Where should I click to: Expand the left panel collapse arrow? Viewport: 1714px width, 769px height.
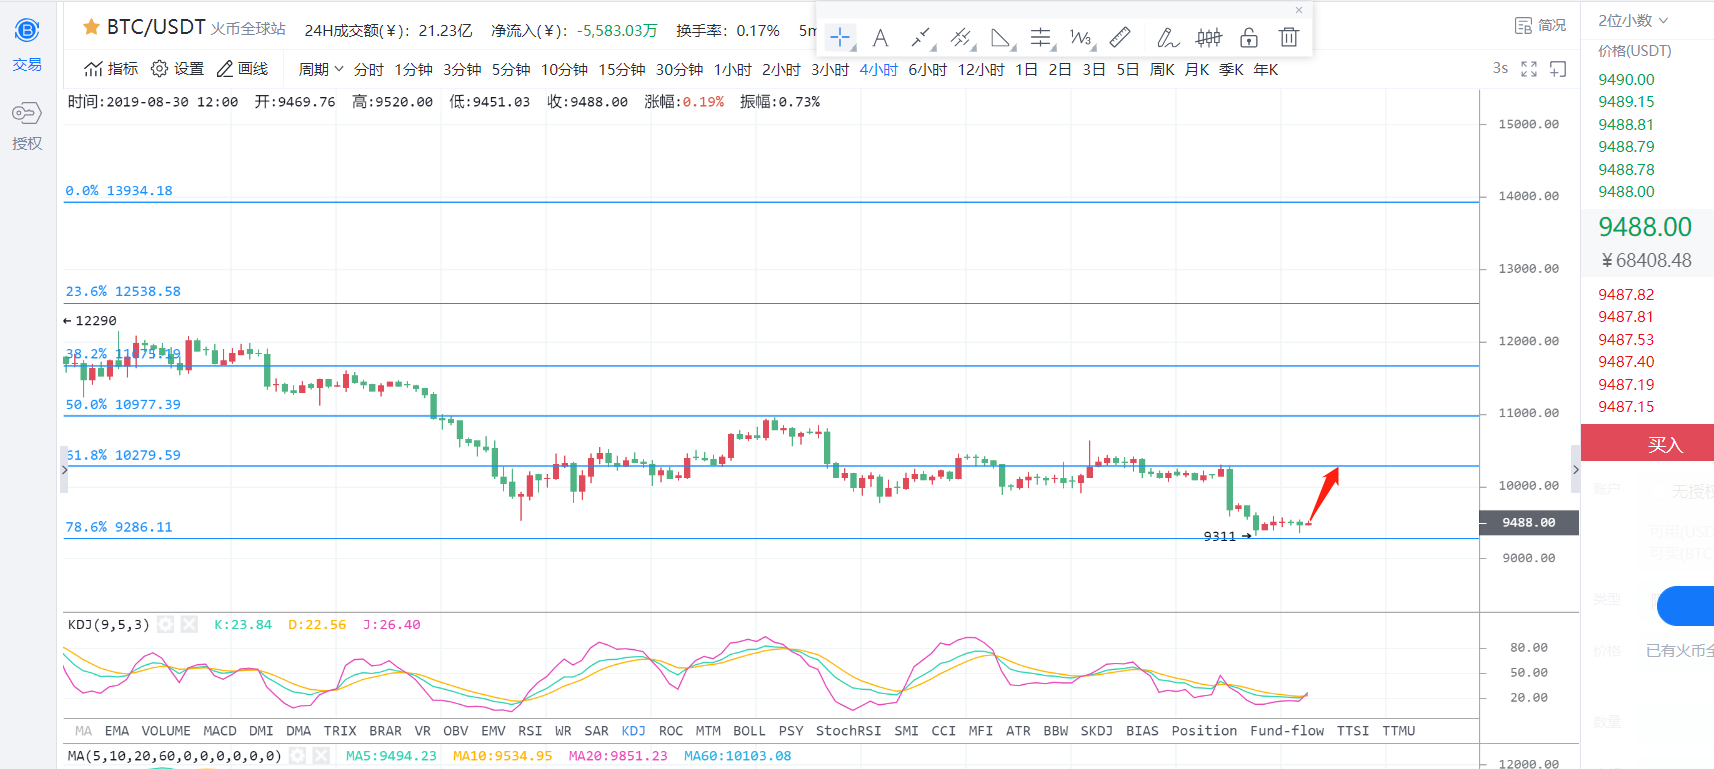[64, 470]
